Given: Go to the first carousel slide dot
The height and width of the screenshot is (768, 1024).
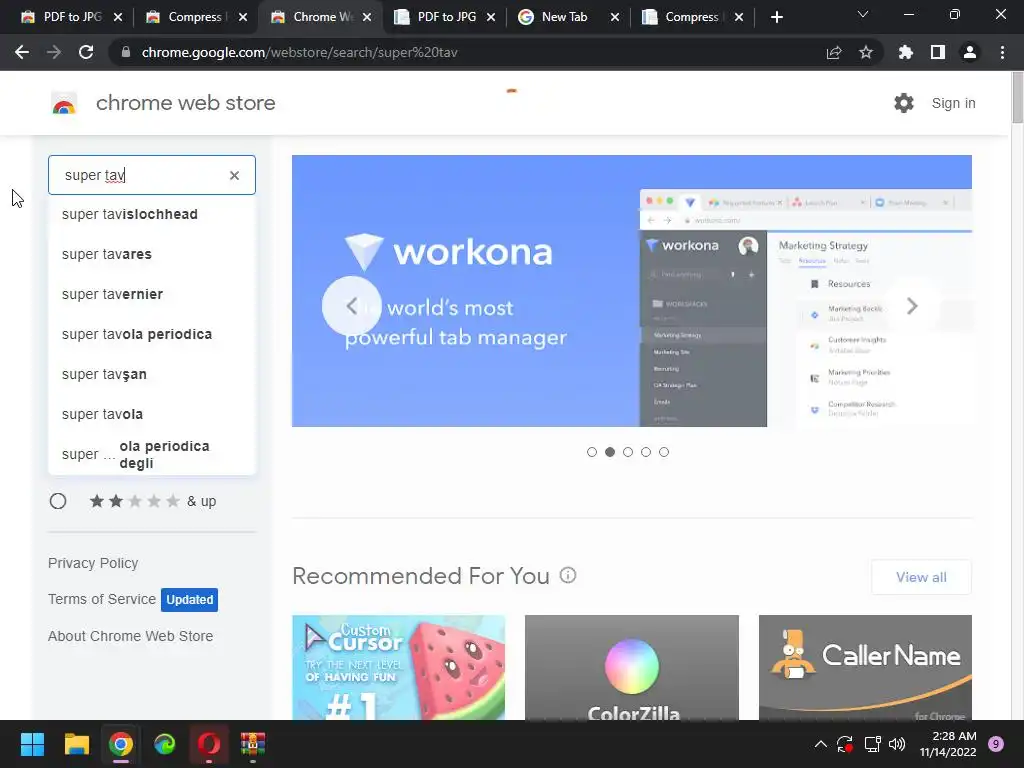Looking at the screenshot, I should tap(592, 452).
